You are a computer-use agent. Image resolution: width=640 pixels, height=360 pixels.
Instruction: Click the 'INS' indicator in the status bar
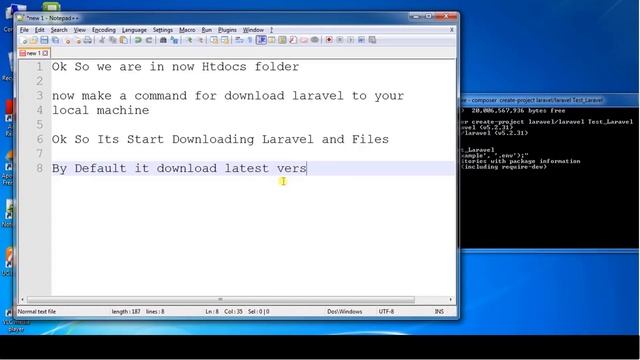439,311
